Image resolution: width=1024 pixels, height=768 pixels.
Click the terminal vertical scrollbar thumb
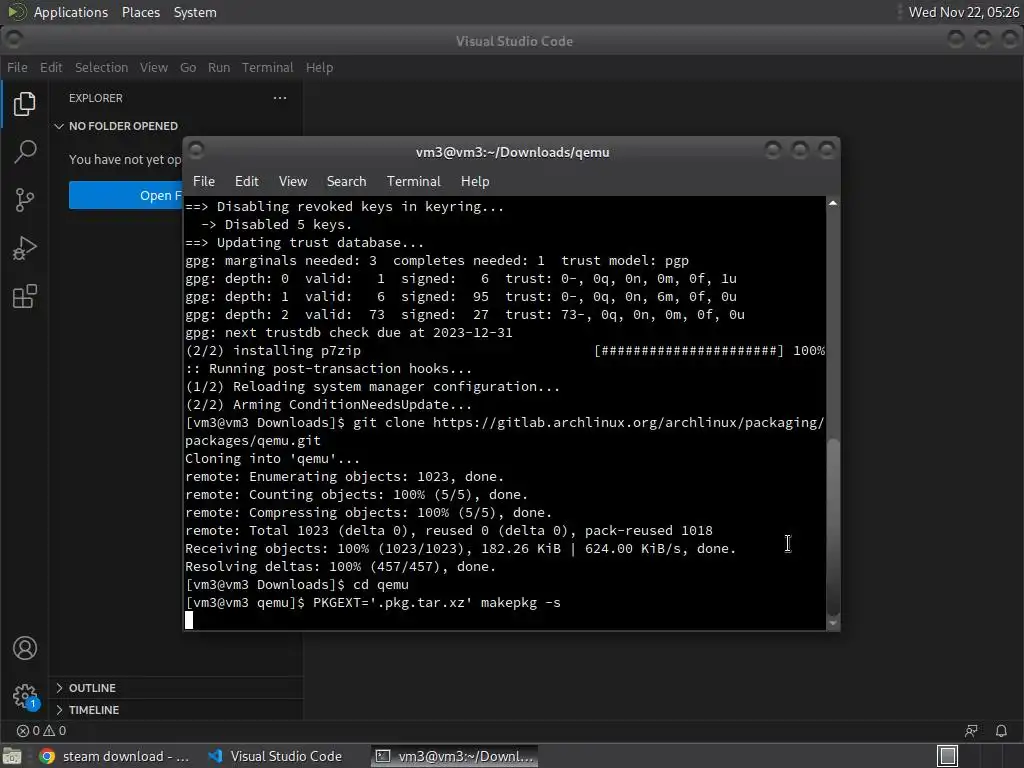click(x=833, y=527)
